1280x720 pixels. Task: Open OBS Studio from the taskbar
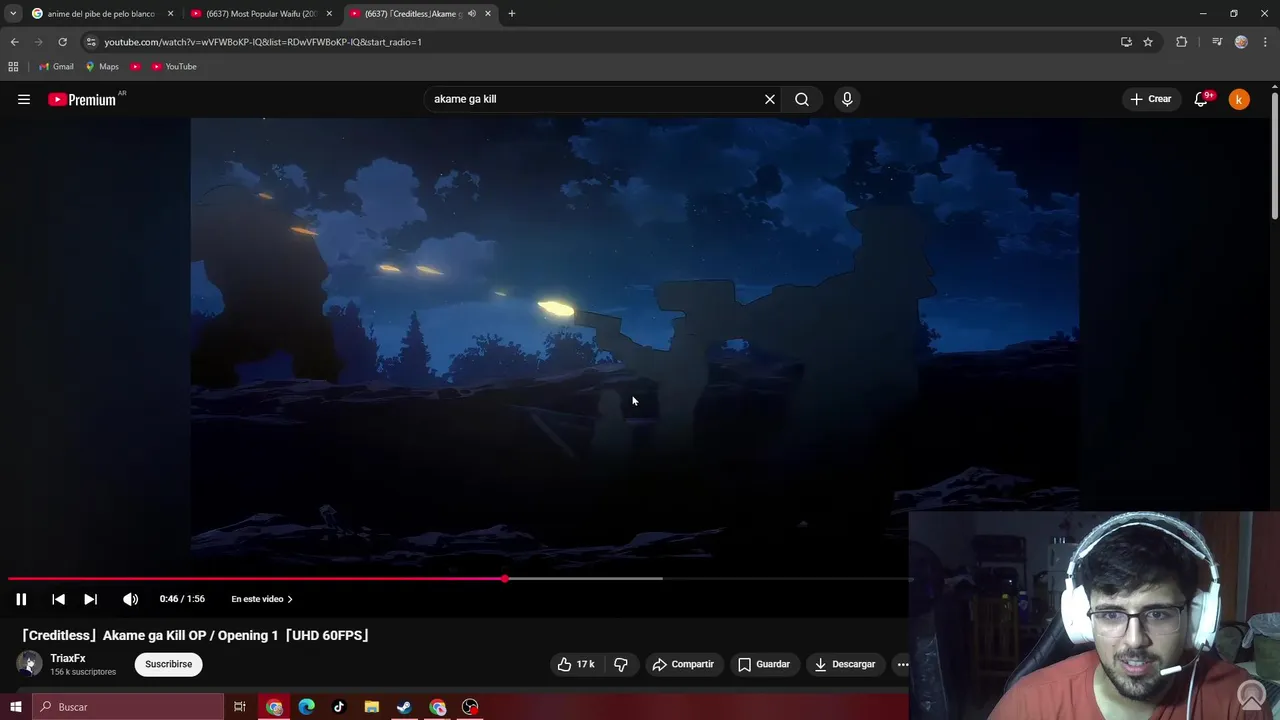(470, 707)
